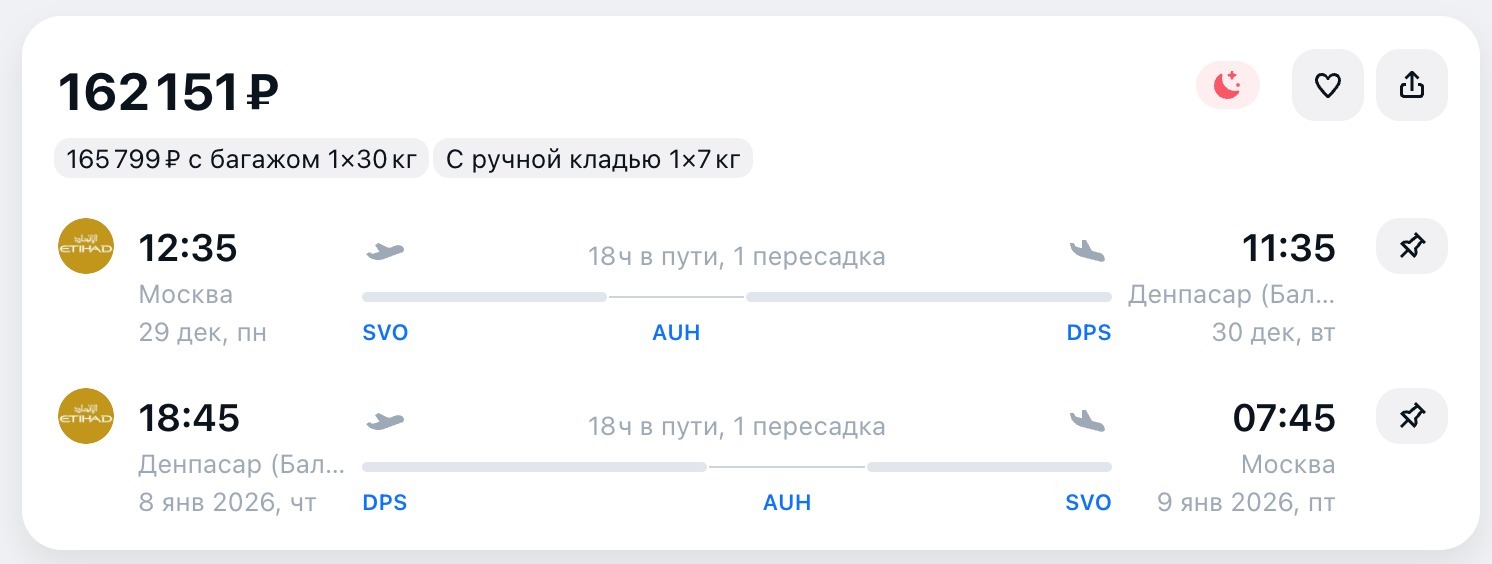Click the landing plane icon on outbound flight
Image resolution: width=1492 pixels, height=564 pixels.
[x=1087, y=250]
